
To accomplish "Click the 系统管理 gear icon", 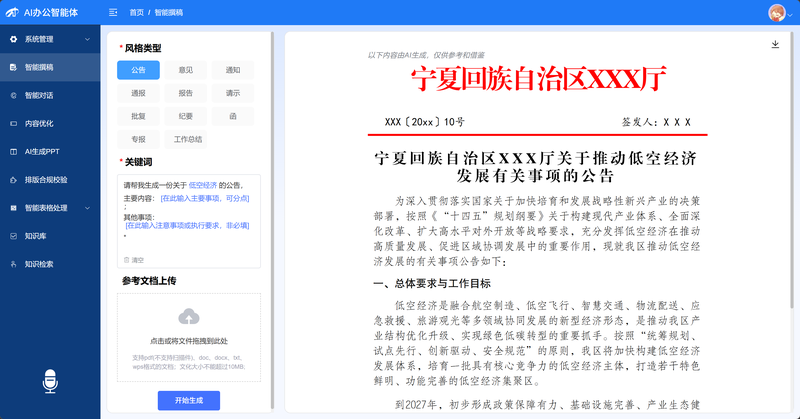I will 13,39.
